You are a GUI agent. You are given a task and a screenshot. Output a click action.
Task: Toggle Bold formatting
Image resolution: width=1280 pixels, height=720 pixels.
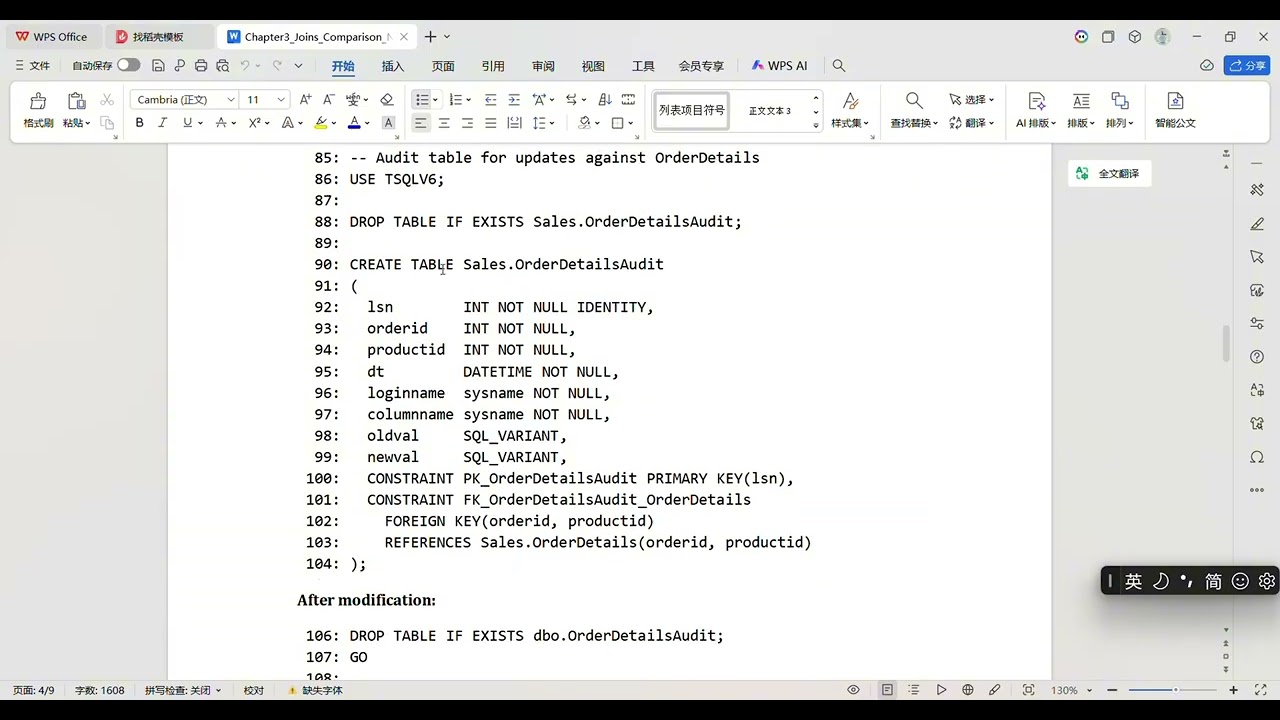140,123
